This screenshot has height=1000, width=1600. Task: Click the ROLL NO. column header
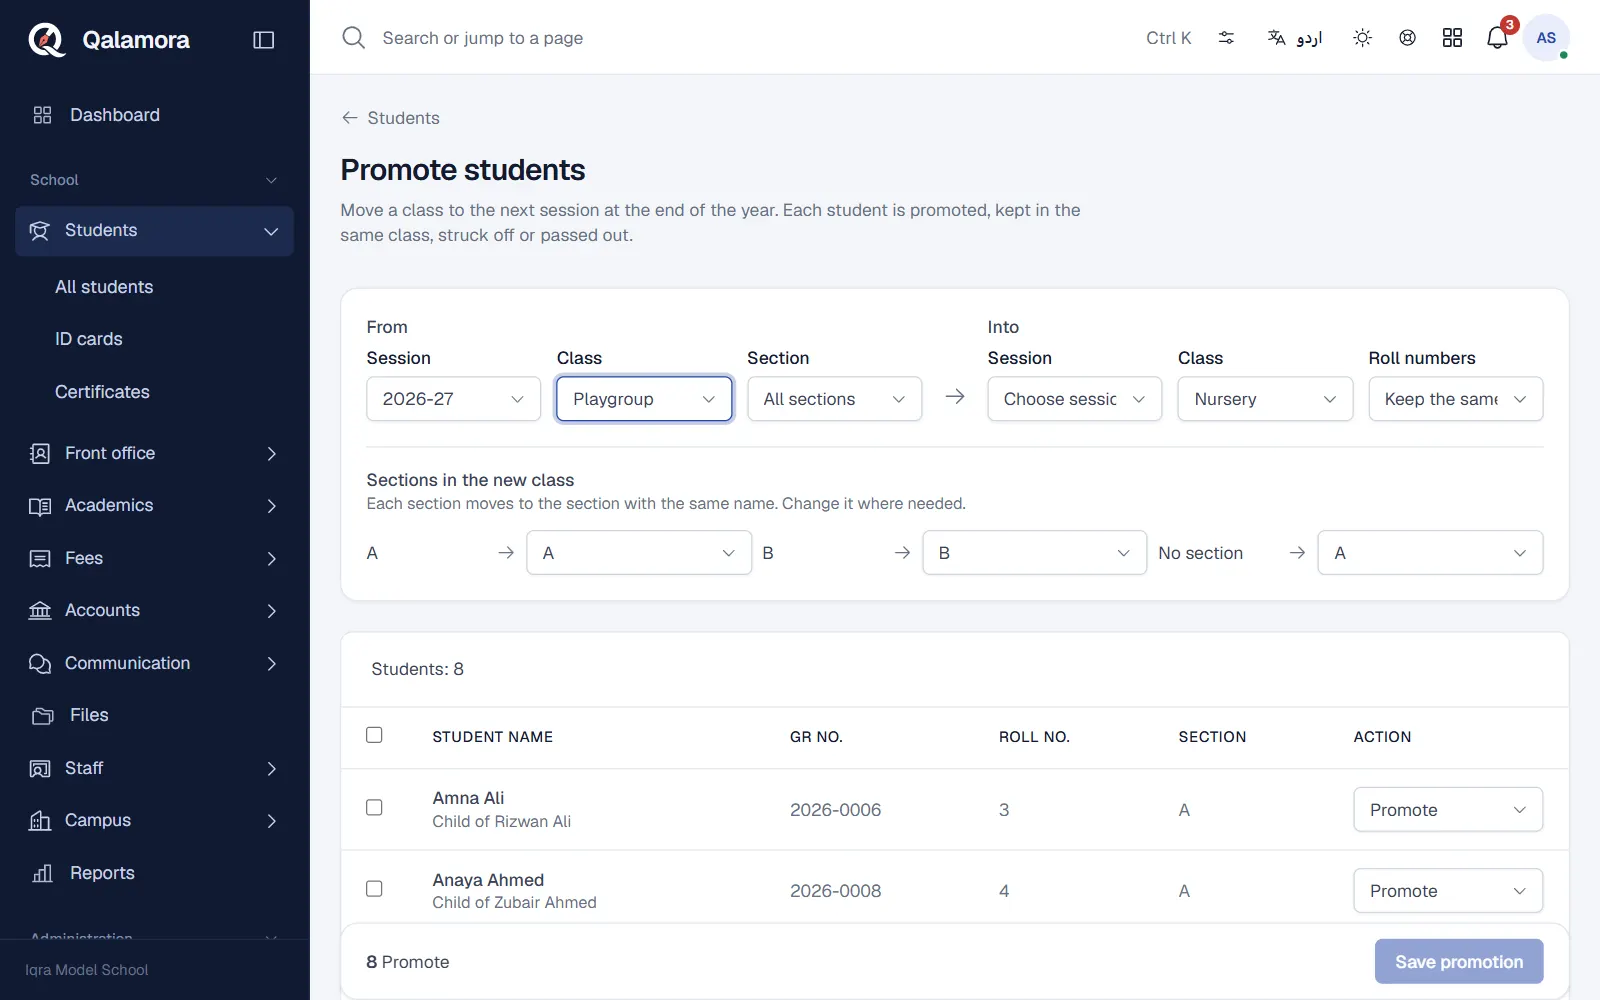[x=1034, y=737]
